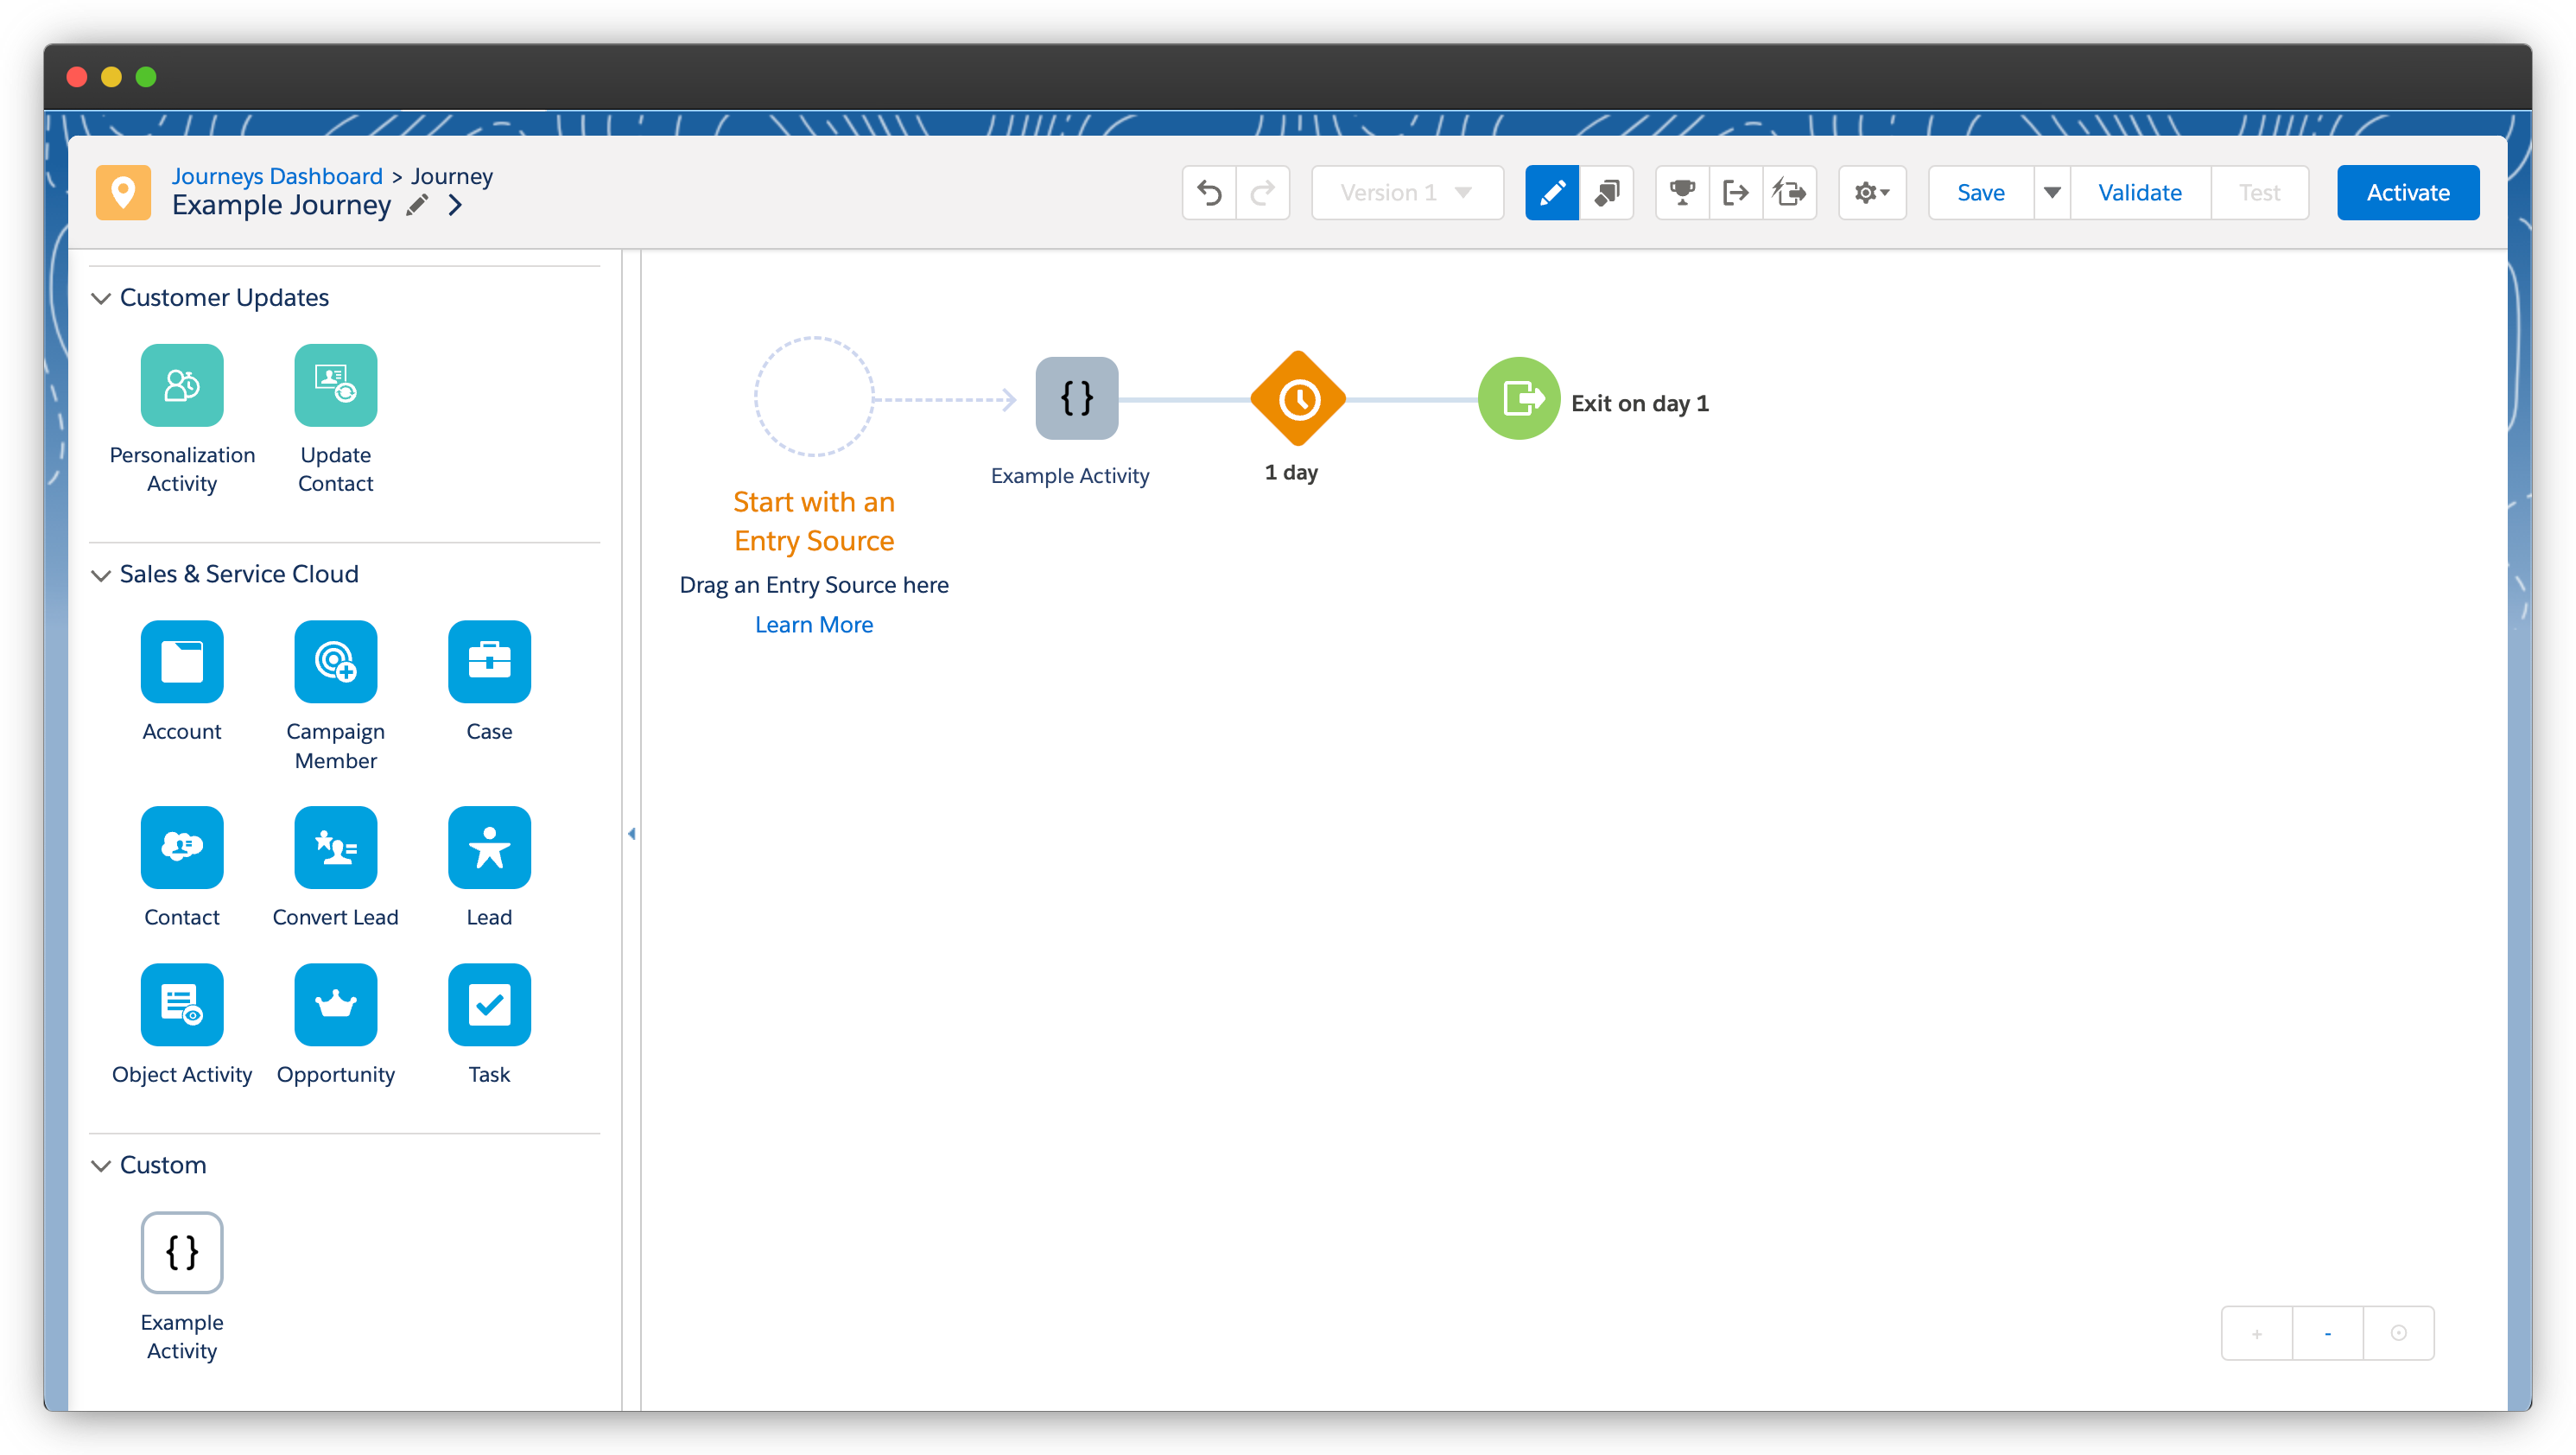The width and height of the screenshot is (2576, 1455).
Task: Click the empty Entry Source drop circle
Action: (x=814, y=396)
